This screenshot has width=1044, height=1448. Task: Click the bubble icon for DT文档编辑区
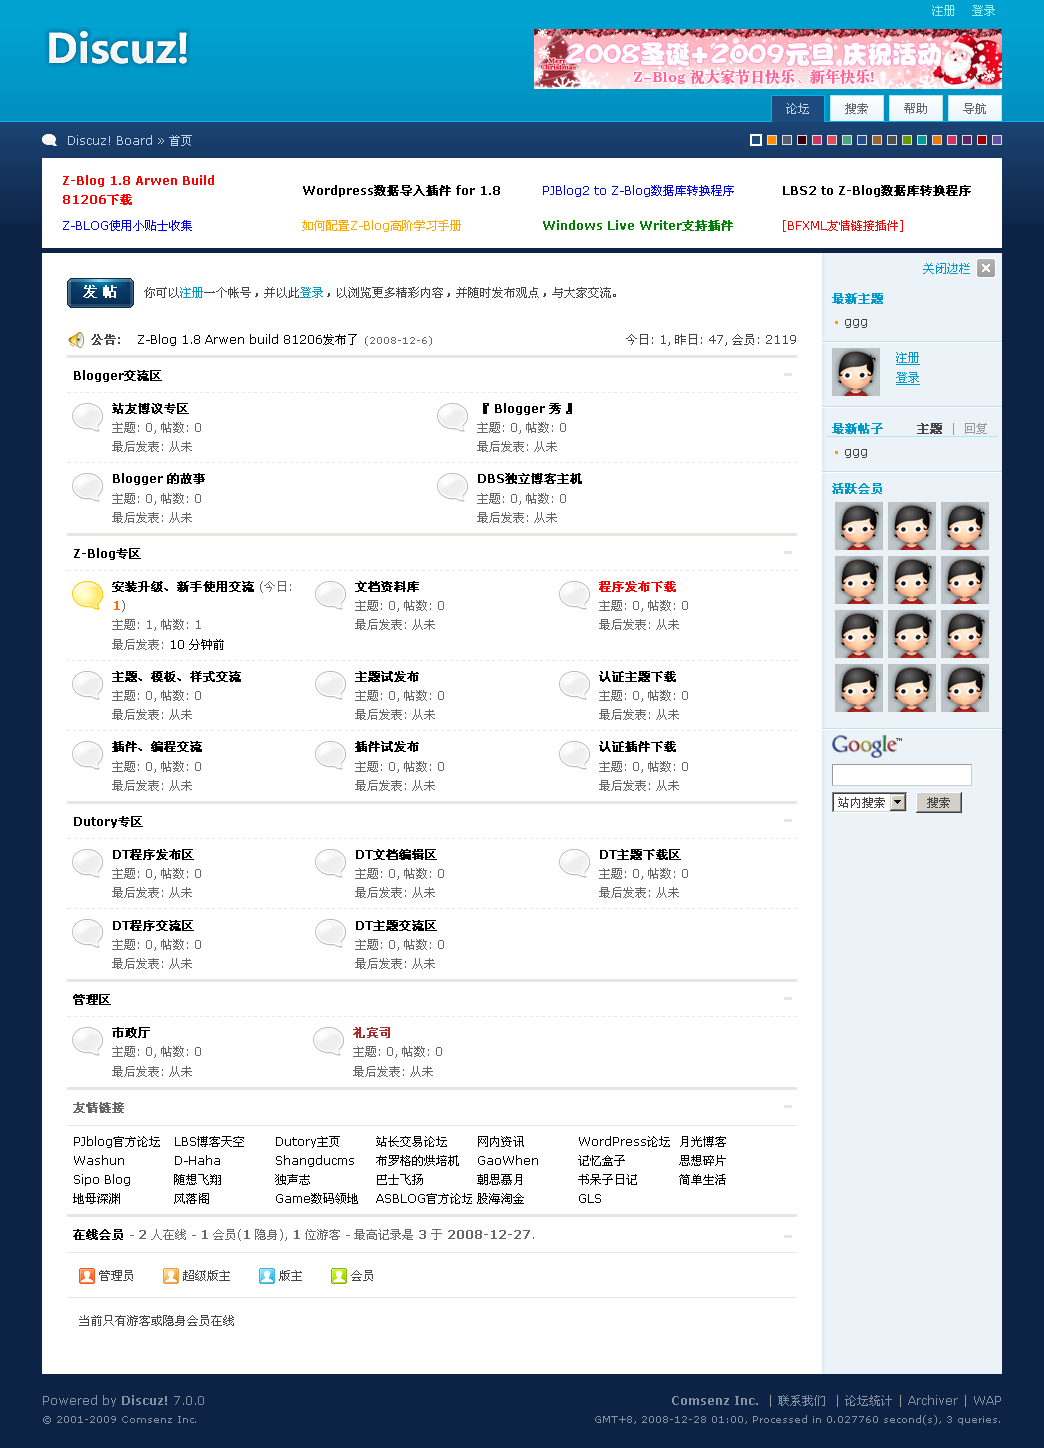[331, 863]
